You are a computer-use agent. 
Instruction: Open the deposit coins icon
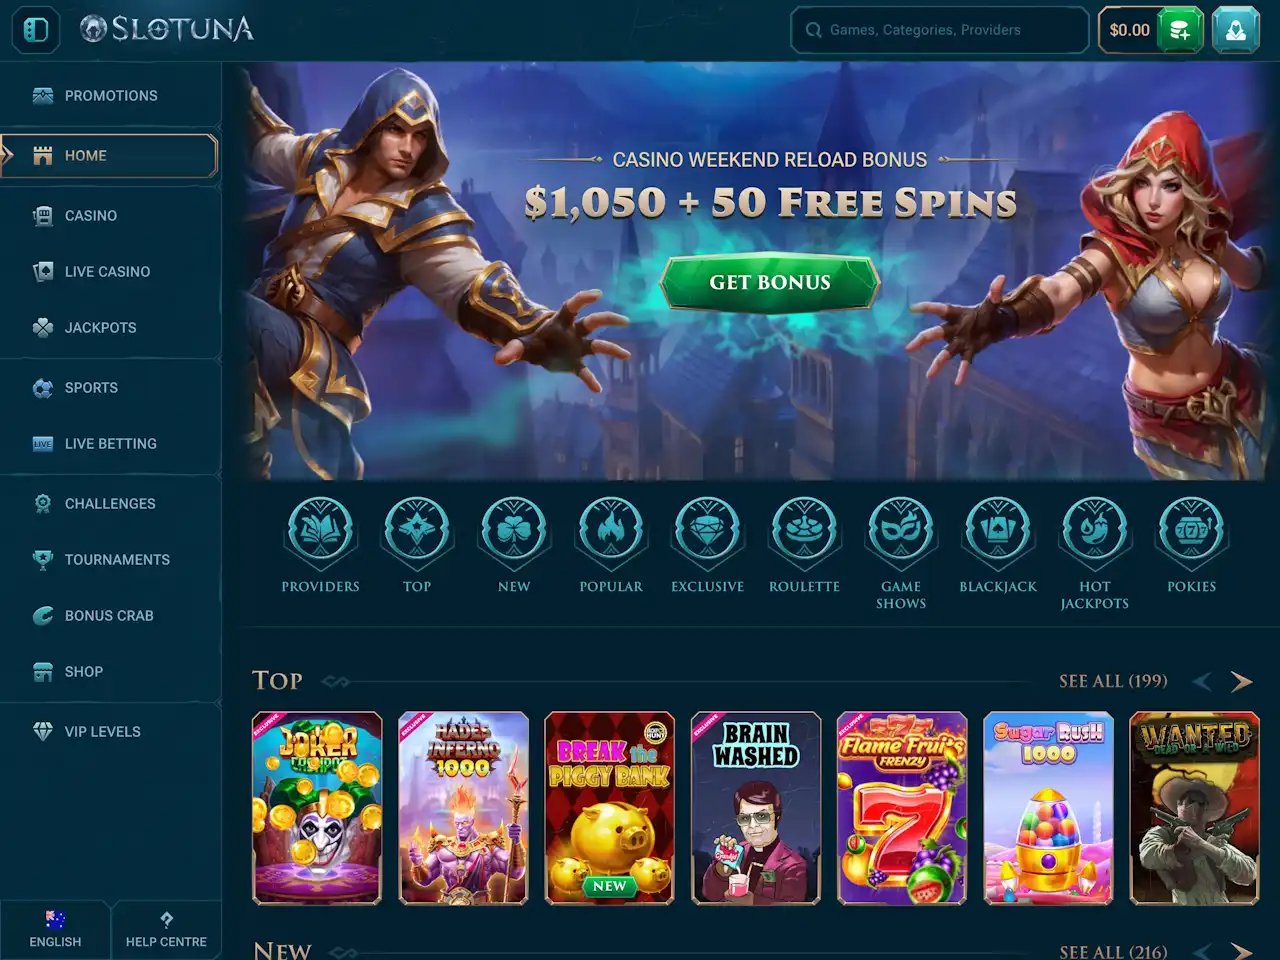1180,30
